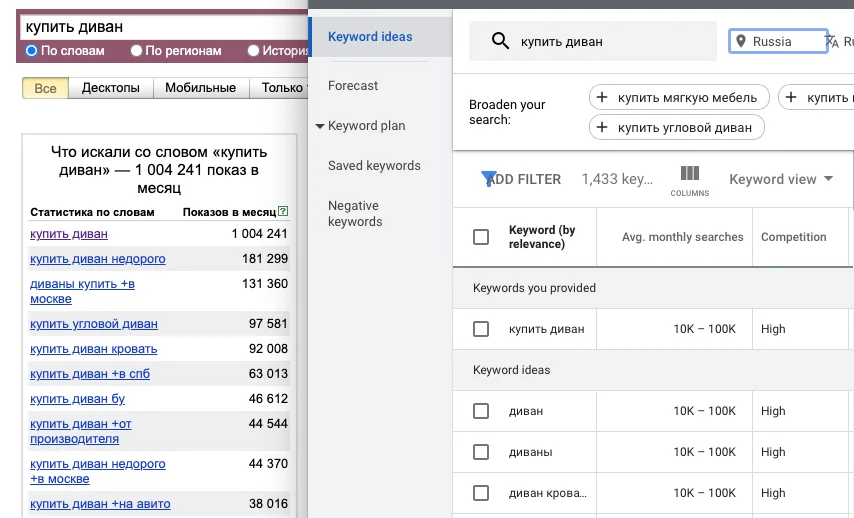Image resolution: width=854 pixels, height=518 pixels.
Task: Add the купить угловой диван suggestion chip
Action: (676, 127)
